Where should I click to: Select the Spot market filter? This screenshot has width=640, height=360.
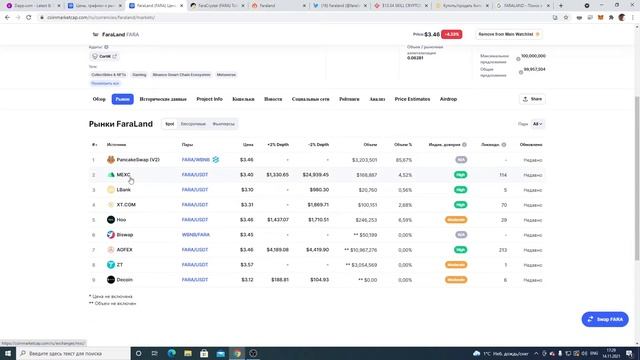pyautogui.click(x=170, y=124)
